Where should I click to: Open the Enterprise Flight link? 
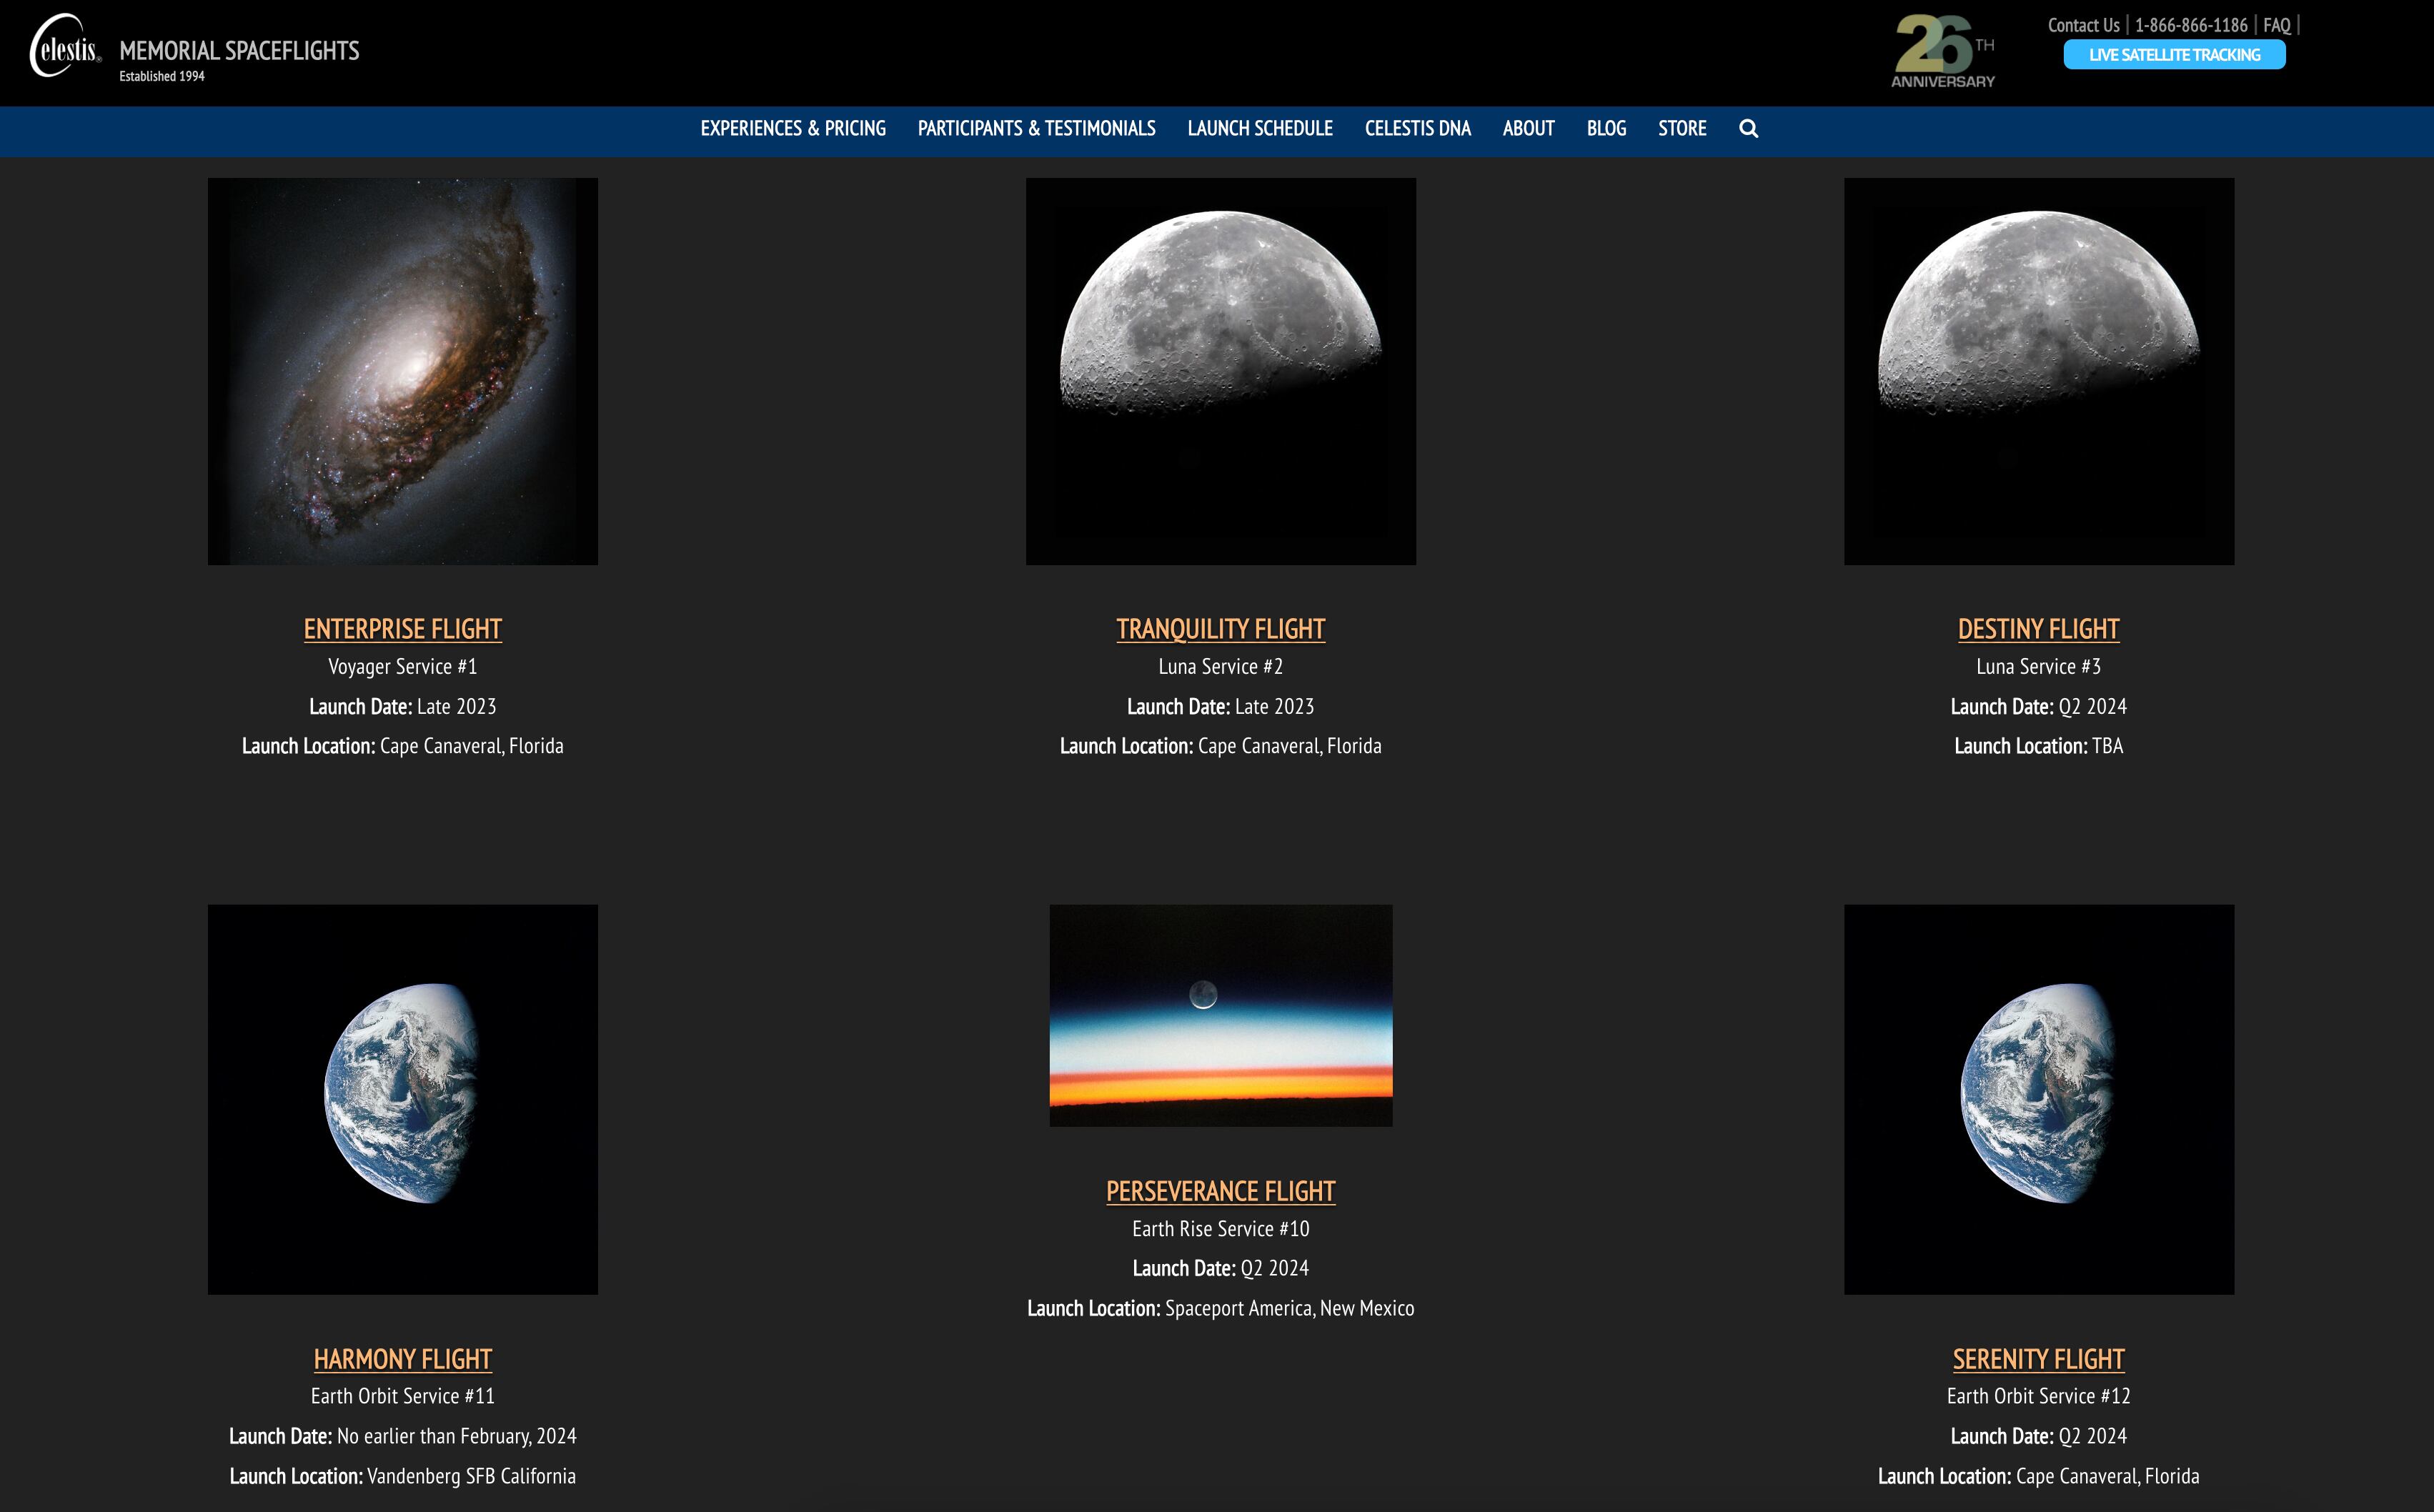(402, 629)
